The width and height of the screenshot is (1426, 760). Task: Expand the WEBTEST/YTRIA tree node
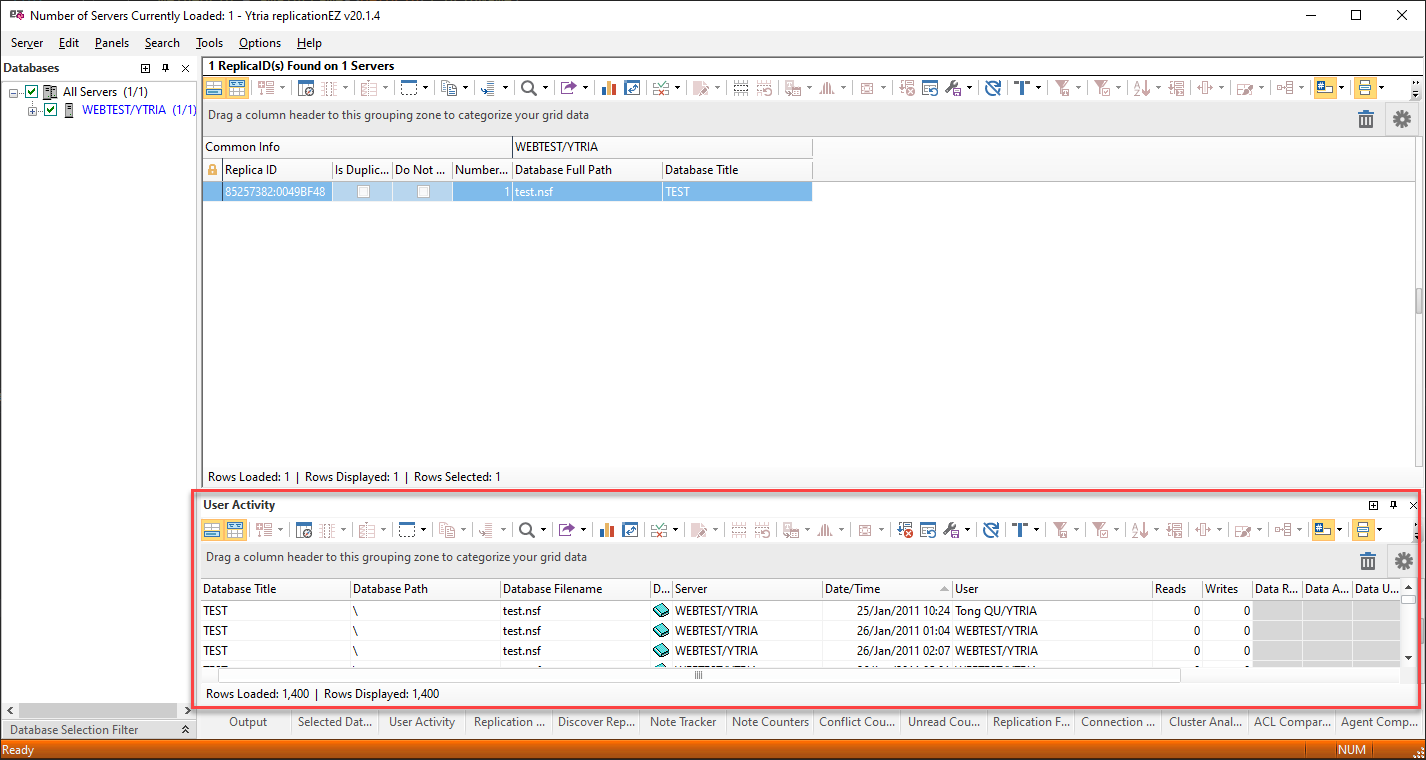[x=32, y=110]
